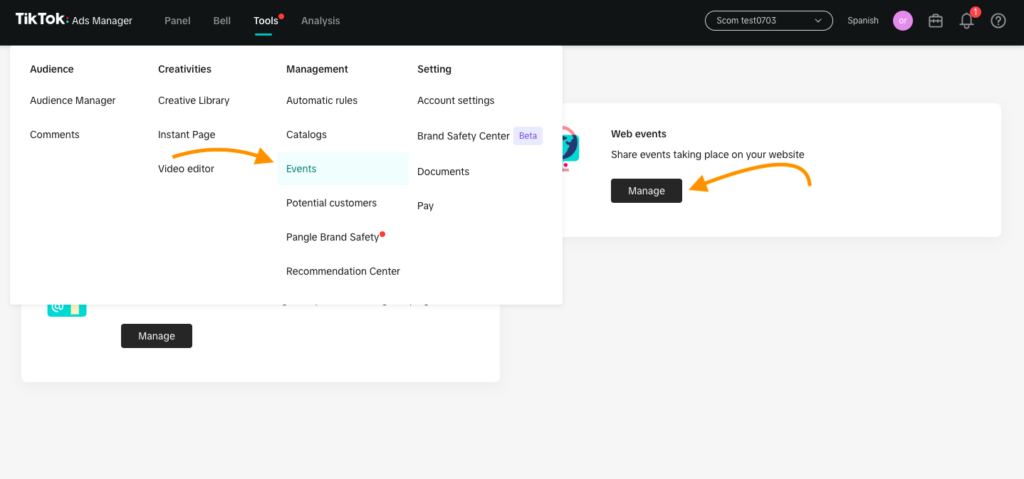Open Brand Safety Center
This screenshot has height=479, width=1024.
(463, 136)
